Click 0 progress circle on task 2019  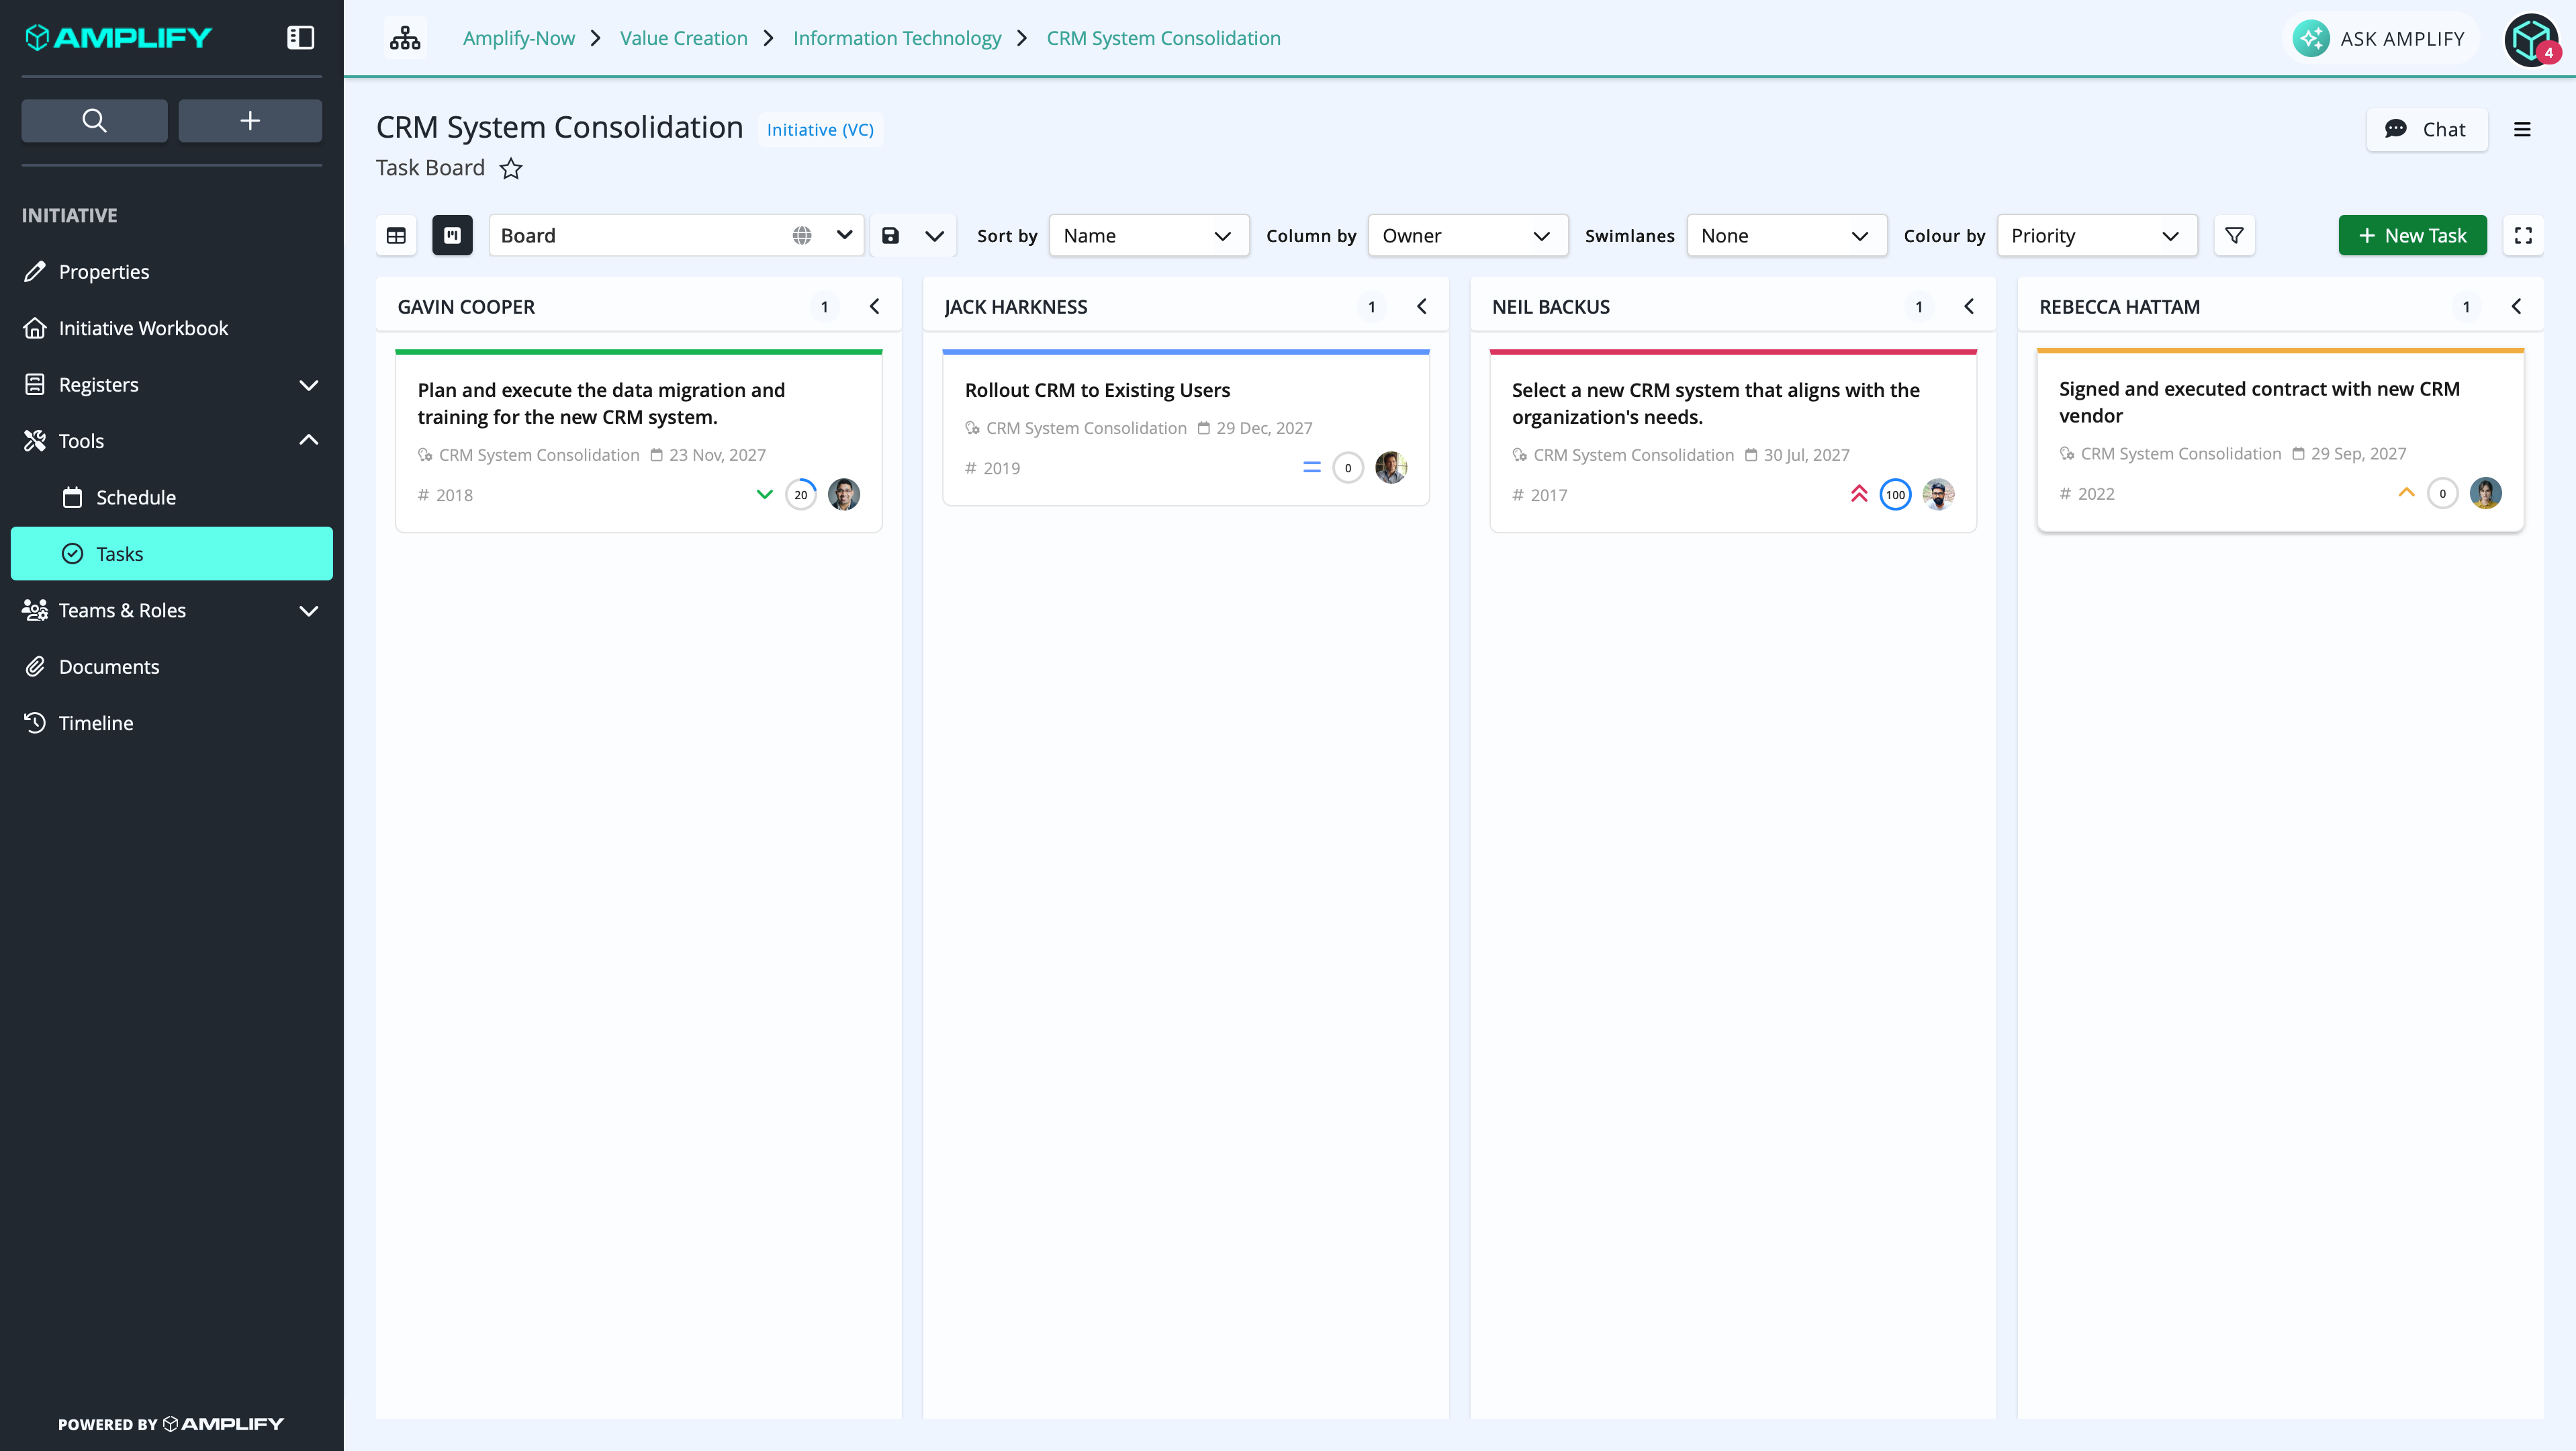tap(1348, 467)
